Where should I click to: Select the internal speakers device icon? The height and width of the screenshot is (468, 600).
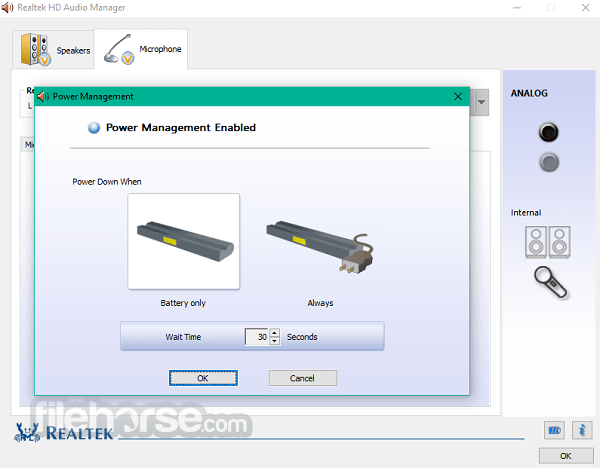click(548, 242)
